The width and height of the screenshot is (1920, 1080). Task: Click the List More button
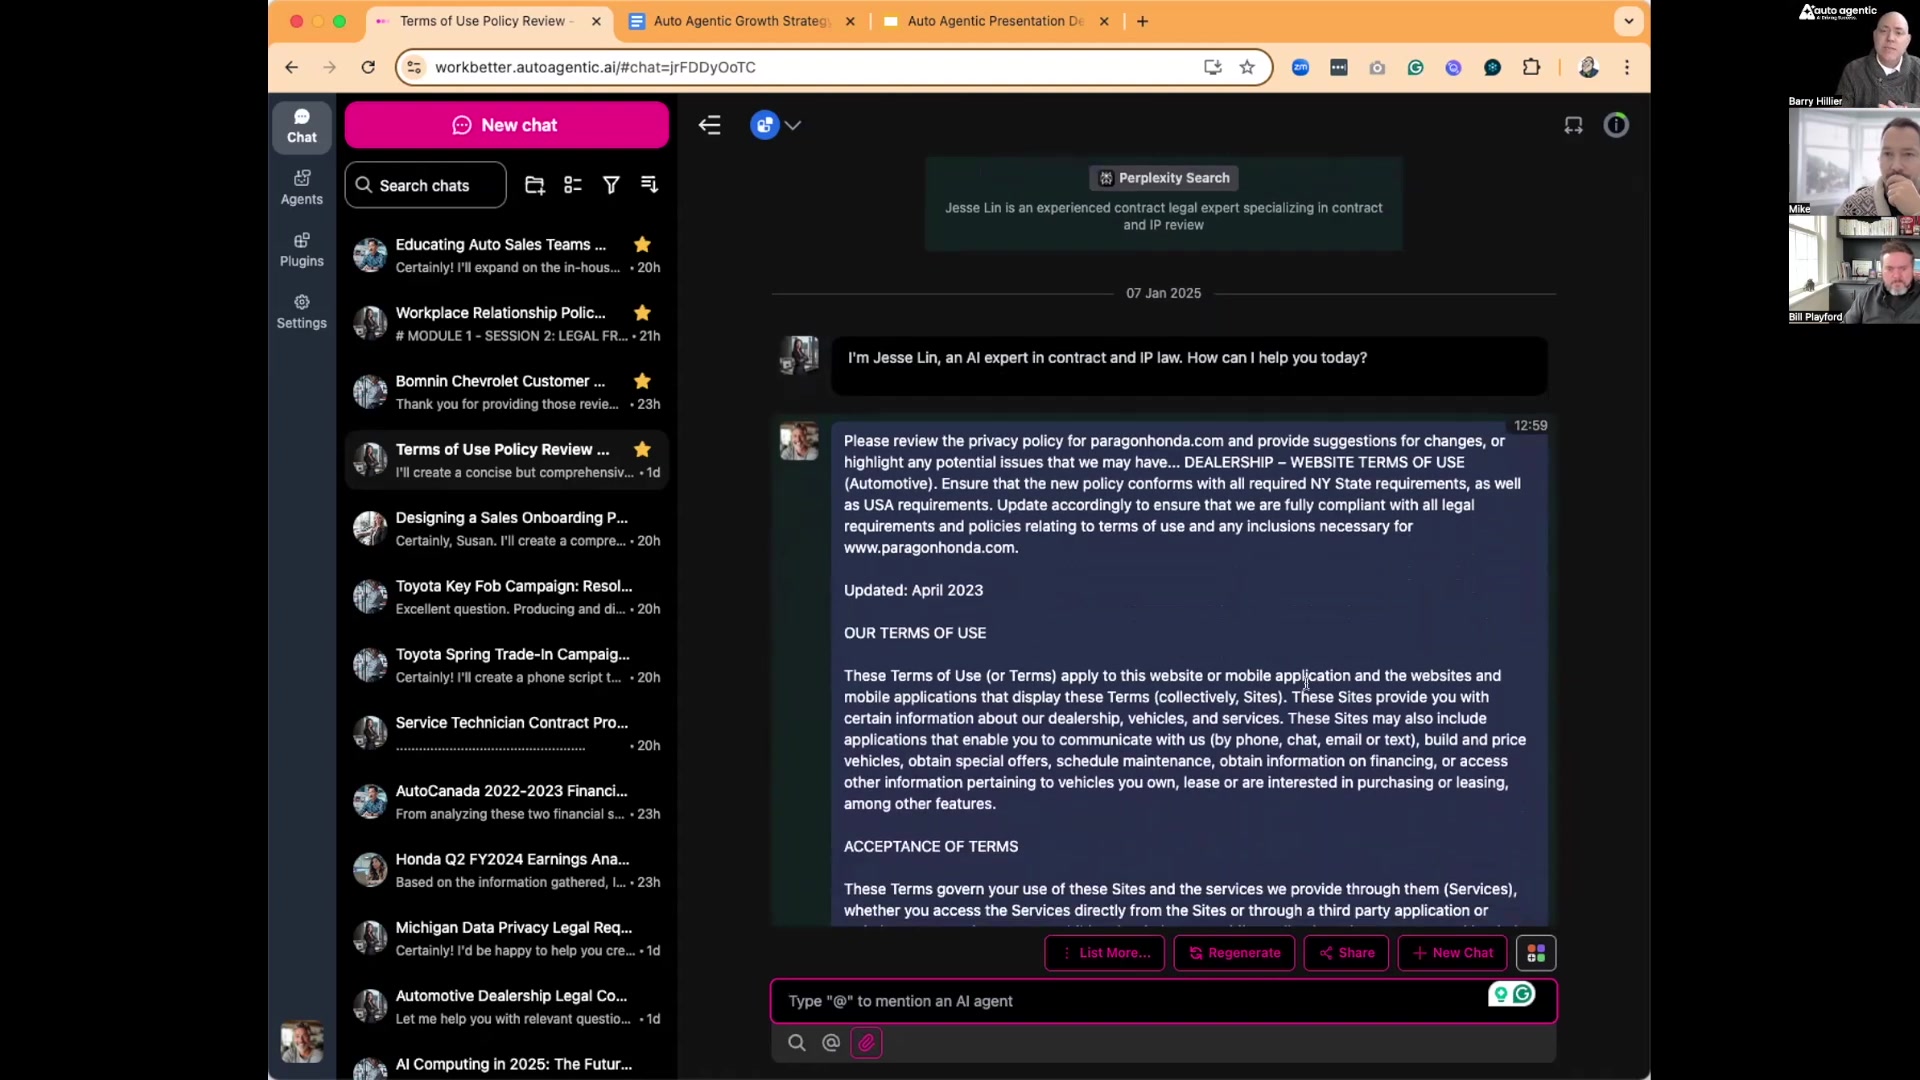(x=1105, y=953)
